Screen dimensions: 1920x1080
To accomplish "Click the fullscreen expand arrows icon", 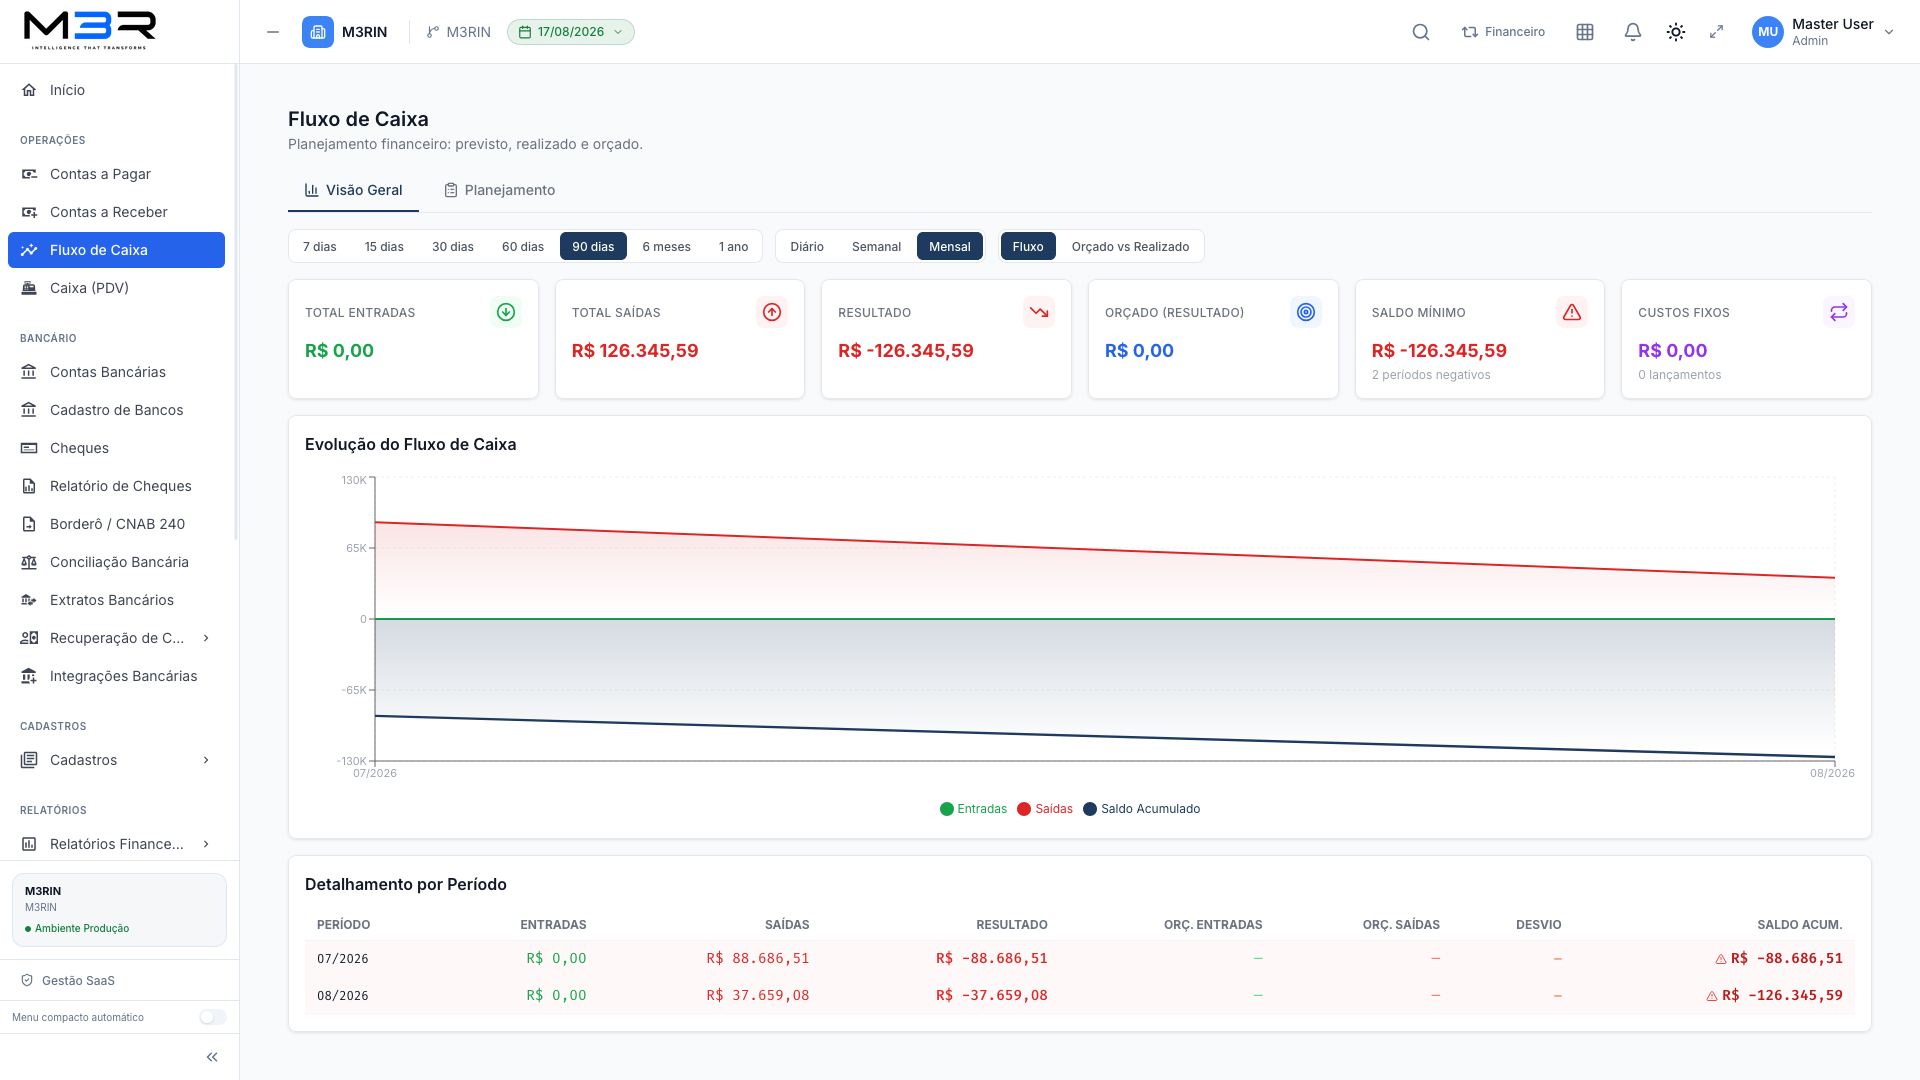I will (x=1717, y=32).
